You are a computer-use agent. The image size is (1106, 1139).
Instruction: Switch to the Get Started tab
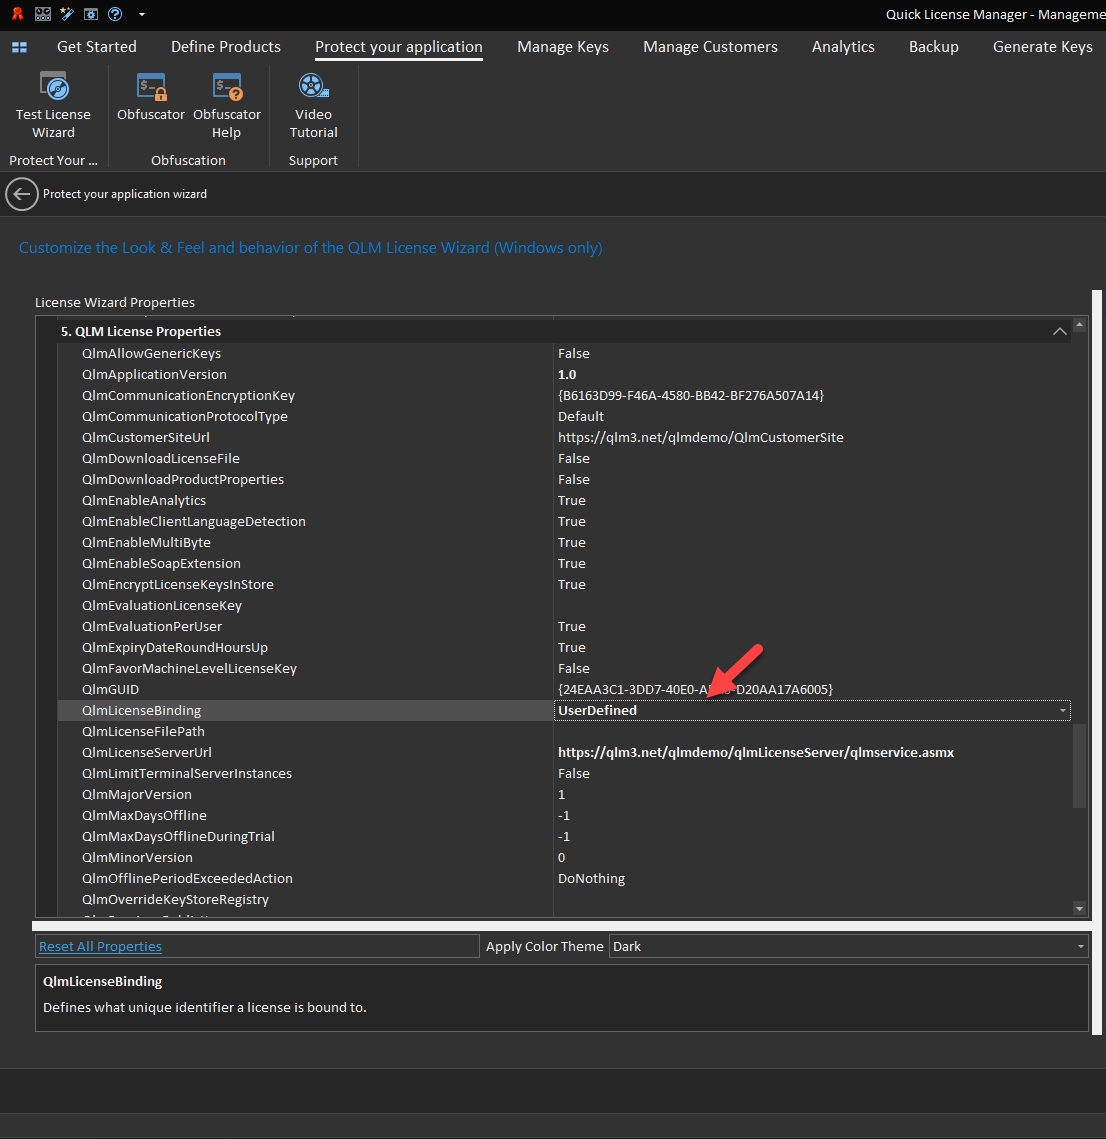(x=97, y=46)
